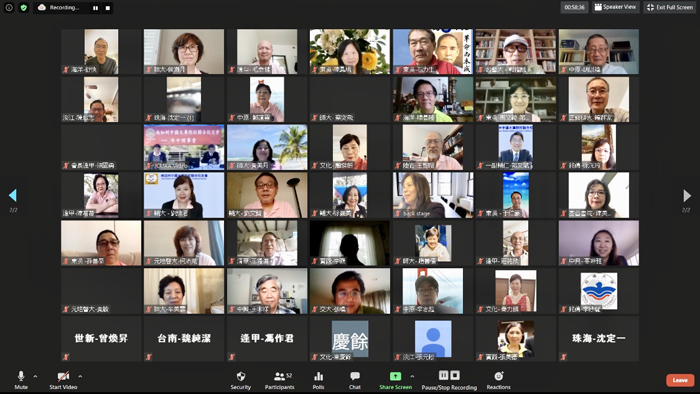700x394 pixels.
Task: Stop the recording from the top indicator
Action: (x=108, y=8)
